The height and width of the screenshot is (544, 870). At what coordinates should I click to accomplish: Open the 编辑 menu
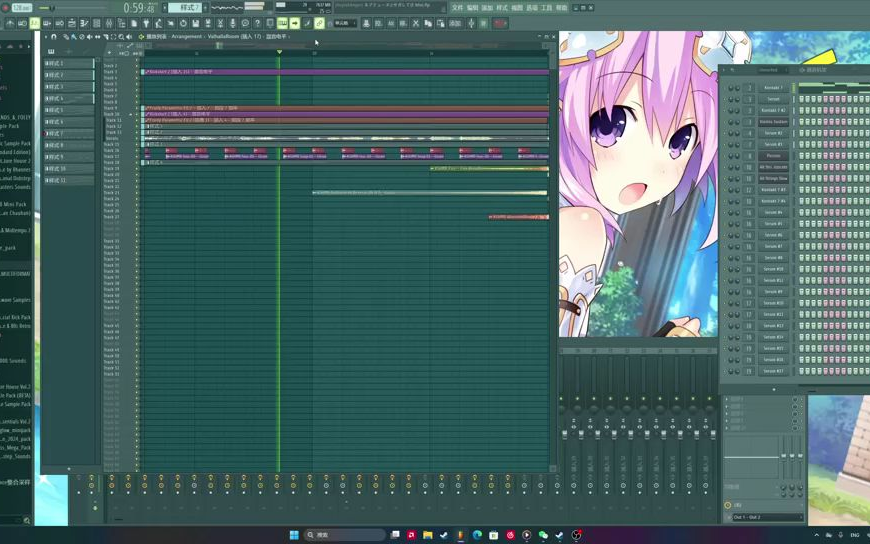(x=472, y=7)
